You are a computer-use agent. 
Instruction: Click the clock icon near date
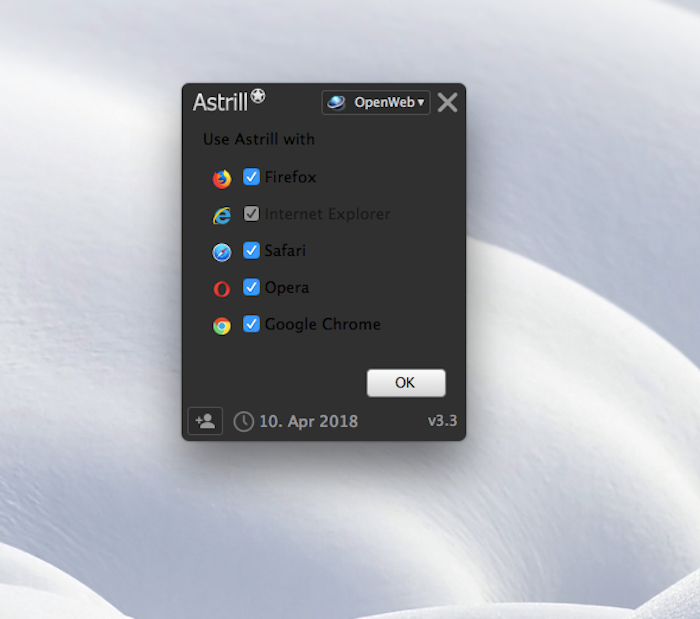click(x=244, y=421)
